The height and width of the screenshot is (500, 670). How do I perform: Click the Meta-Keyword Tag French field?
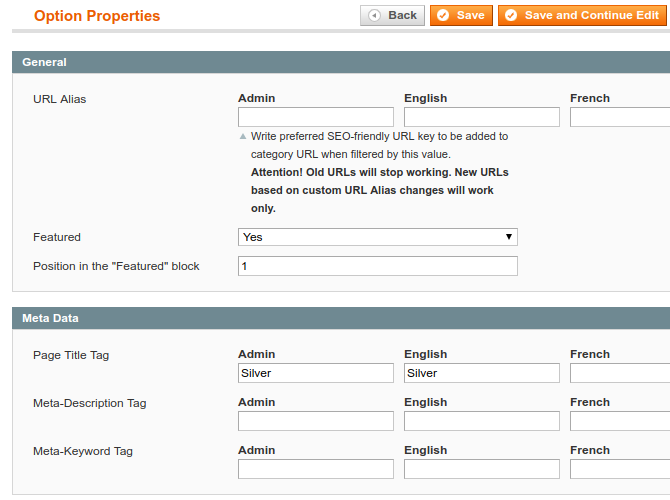tap(620, 469)
